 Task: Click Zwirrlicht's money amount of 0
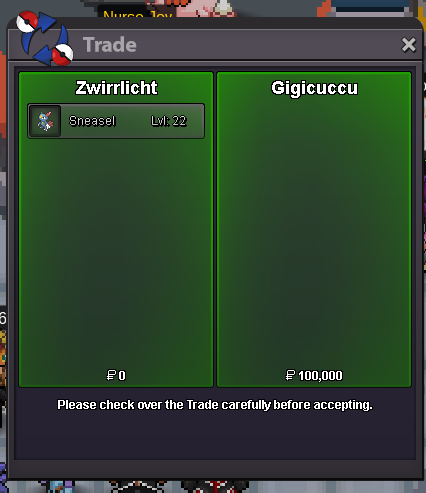coord(122,376)
